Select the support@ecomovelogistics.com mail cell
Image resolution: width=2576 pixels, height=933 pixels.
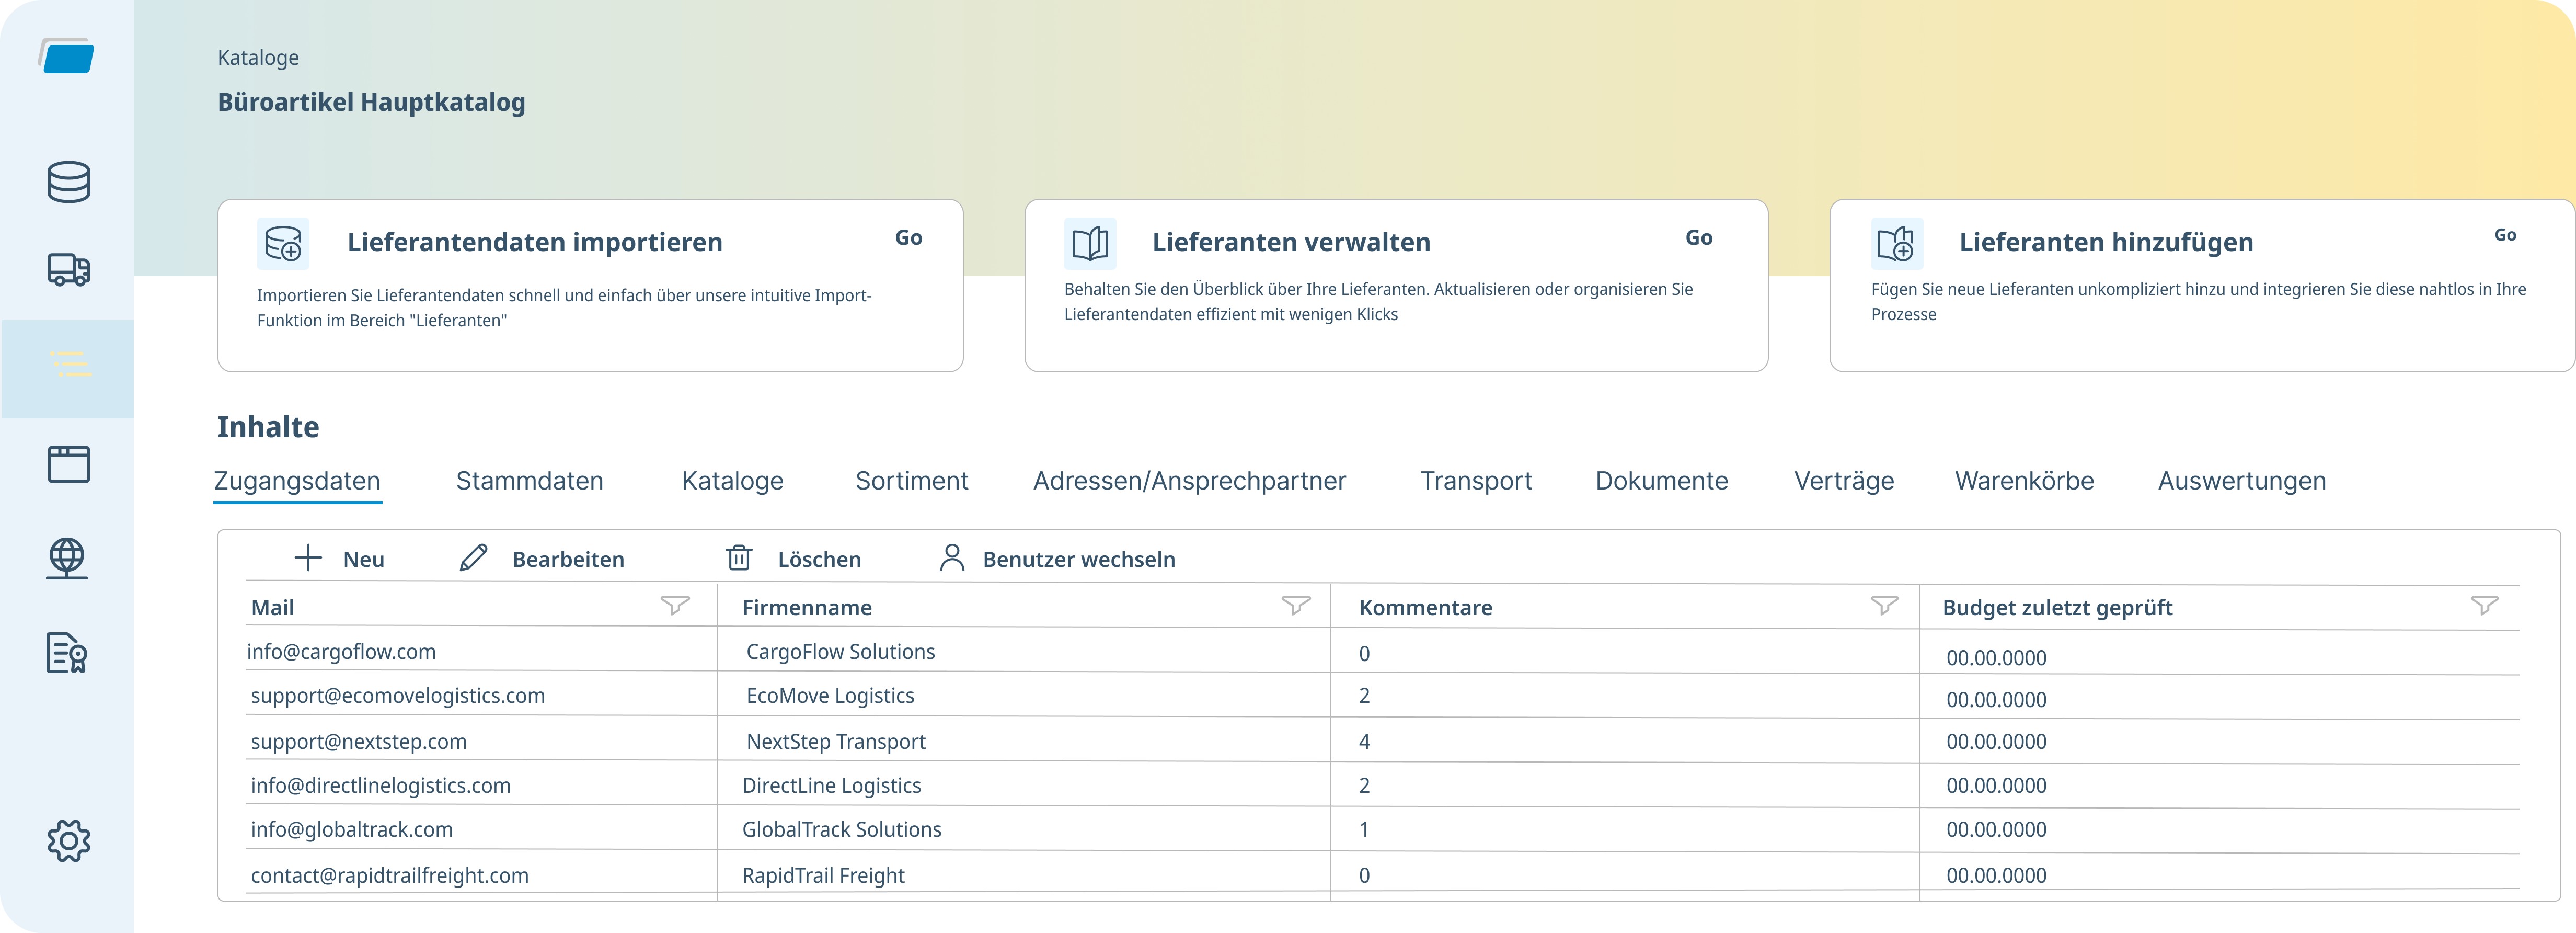(x=397, y=696)
